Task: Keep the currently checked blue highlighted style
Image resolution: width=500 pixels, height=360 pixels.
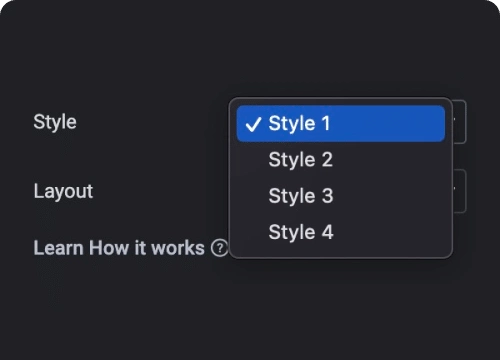Action: [341, 124]
